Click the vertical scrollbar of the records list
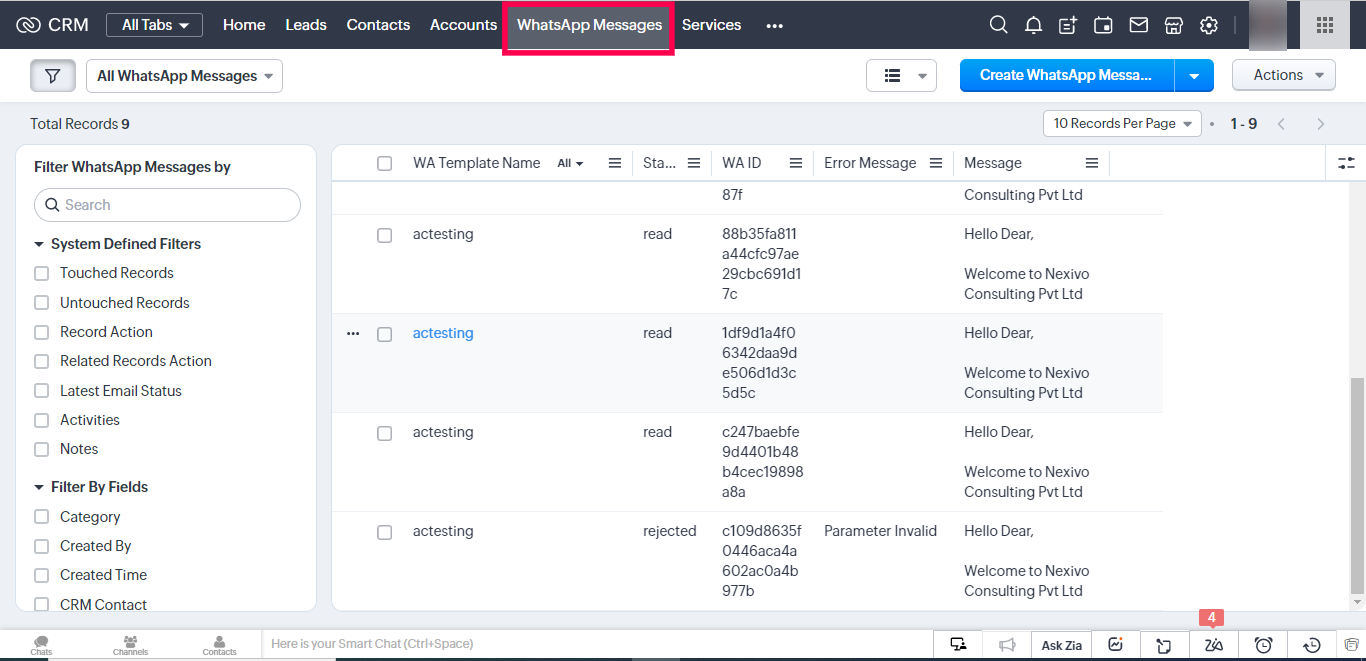The image size is (1366, 661). tap(1356, 484)
